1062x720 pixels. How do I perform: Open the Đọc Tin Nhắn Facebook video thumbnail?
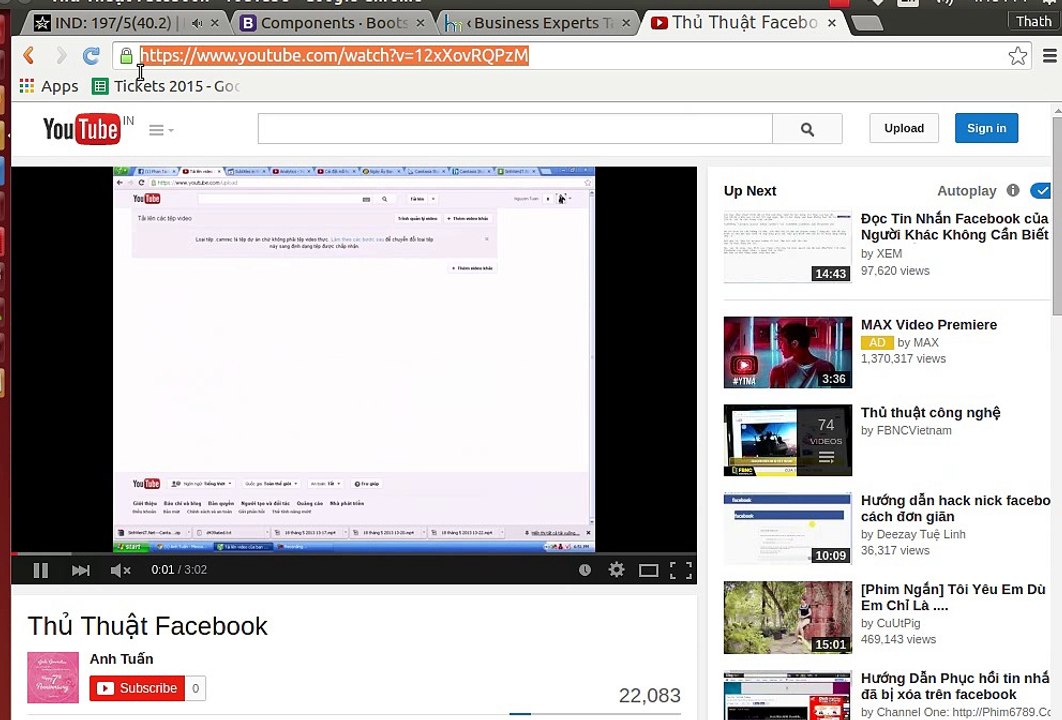tap(788, 247)
